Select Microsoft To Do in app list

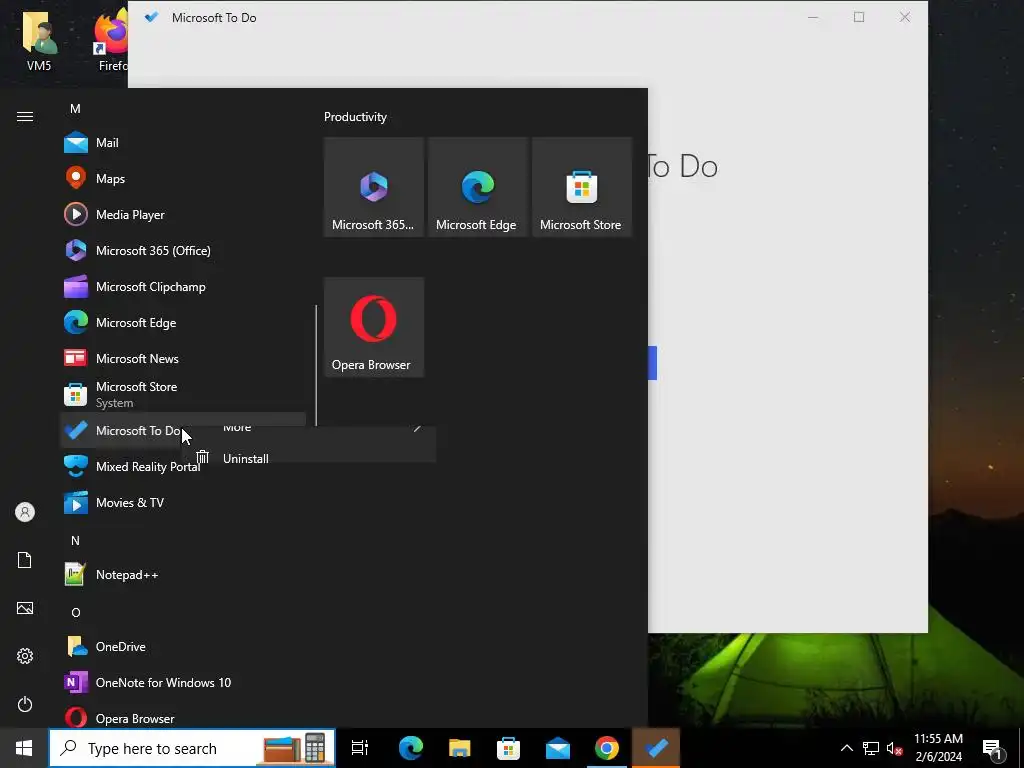click(183, 430)
